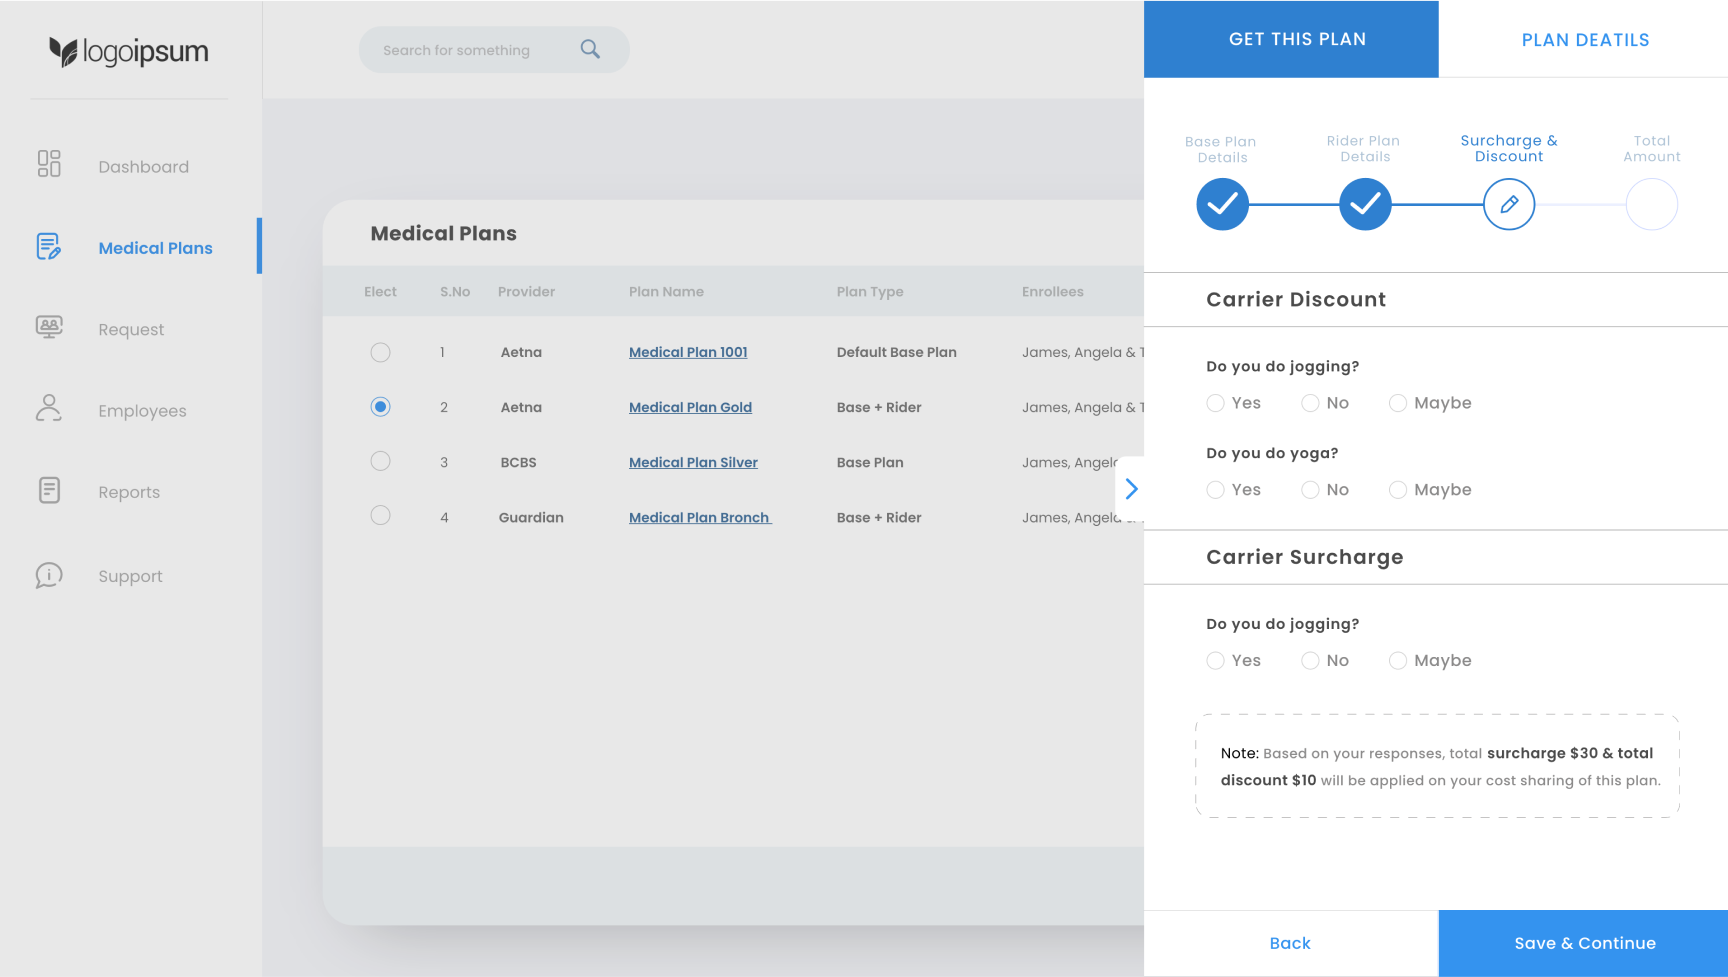Screen dimensions: 1728x977
Task: Collapse the side panel with chevron arrow
Action: coord(1131,489)
